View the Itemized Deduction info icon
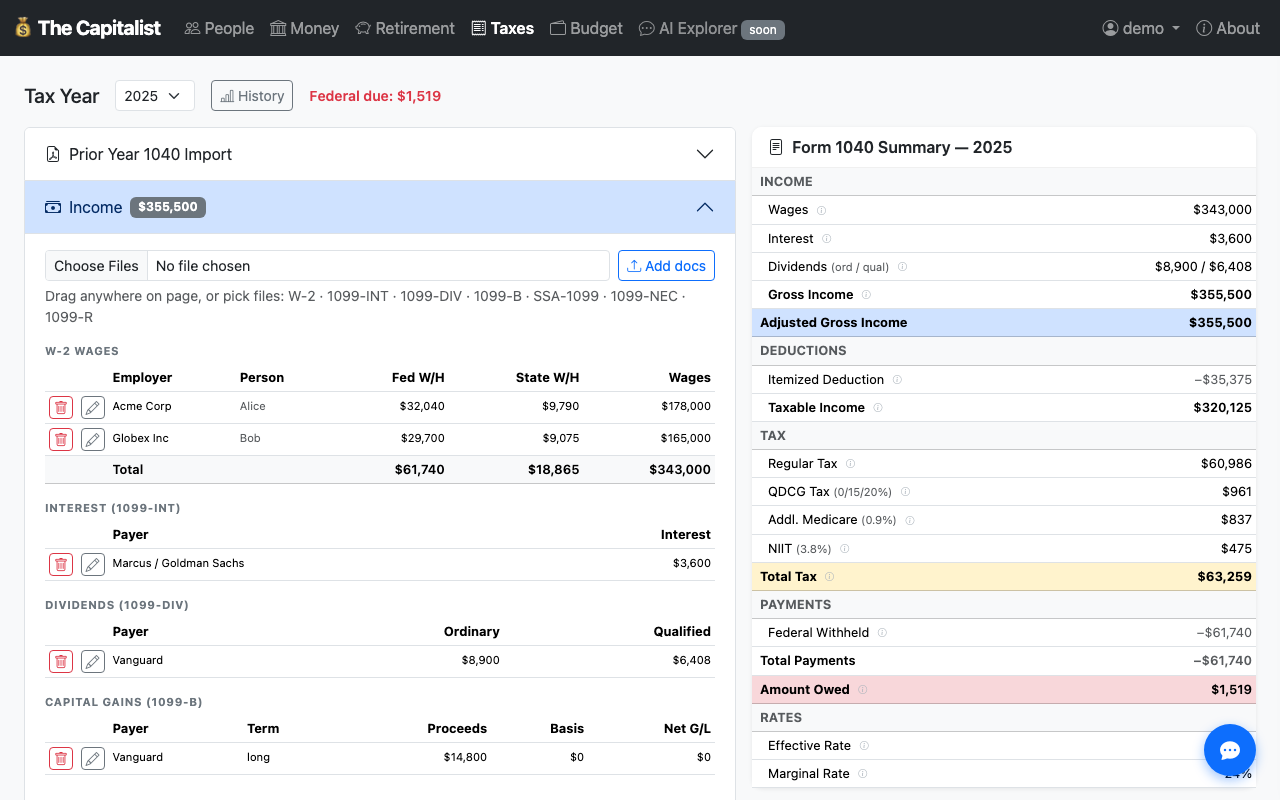Image resolution: width=1280 pixels, height=800 pixels. [x=897, y=380]
